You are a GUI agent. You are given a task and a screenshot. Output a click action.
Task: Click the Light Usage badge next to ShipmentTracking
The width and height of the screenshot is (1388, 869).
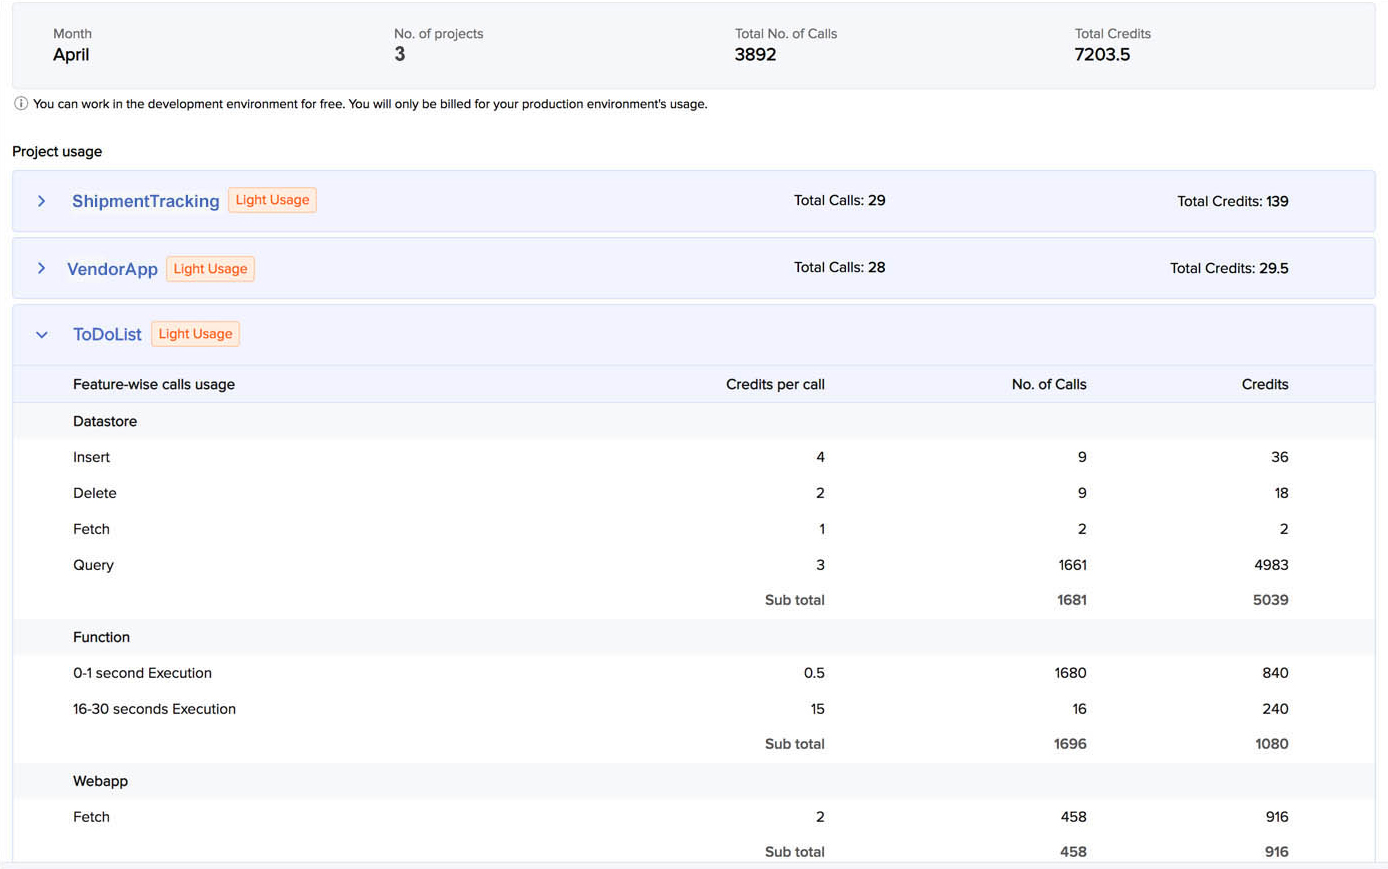pos(272,199)
